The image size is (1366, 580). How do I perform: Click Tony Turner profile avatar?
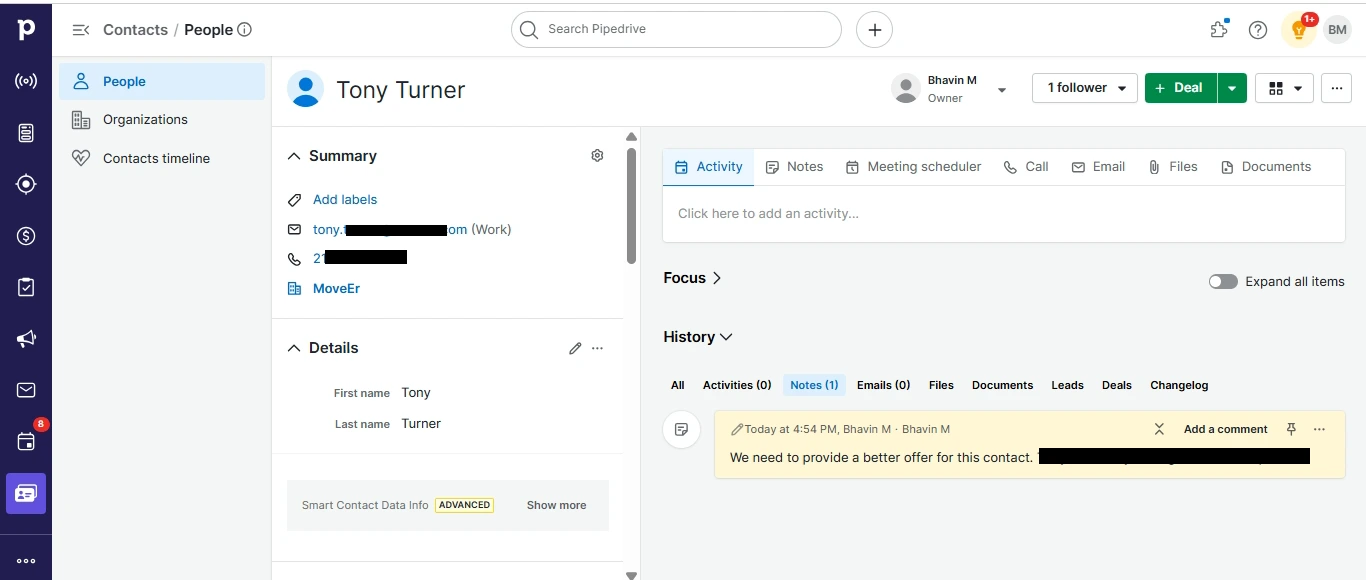tap(305, 89)
